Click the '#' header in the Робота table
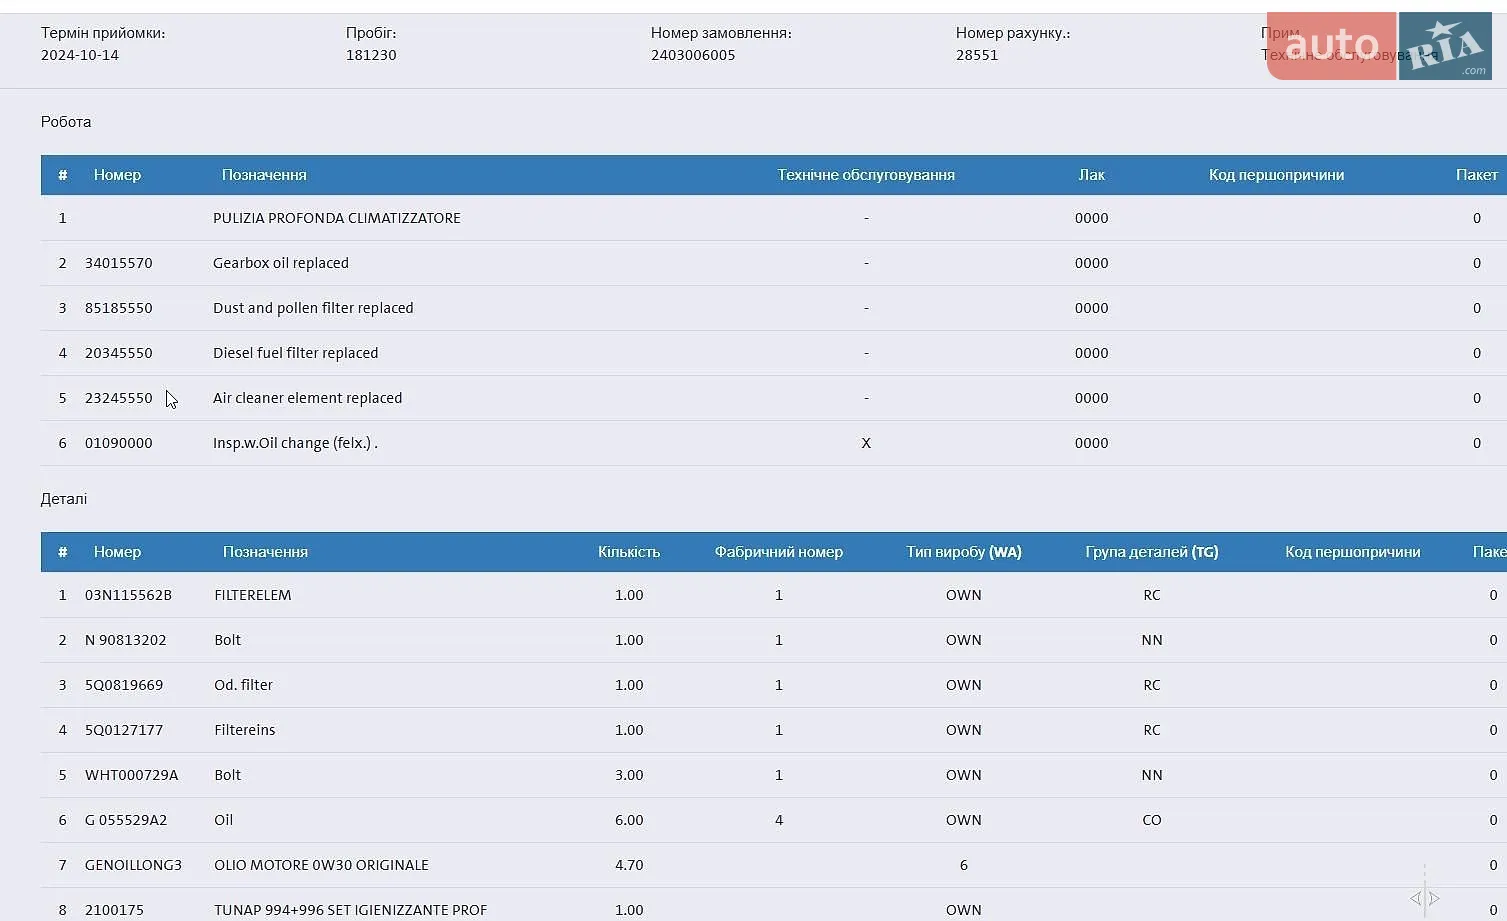 (x=62, y=175)
